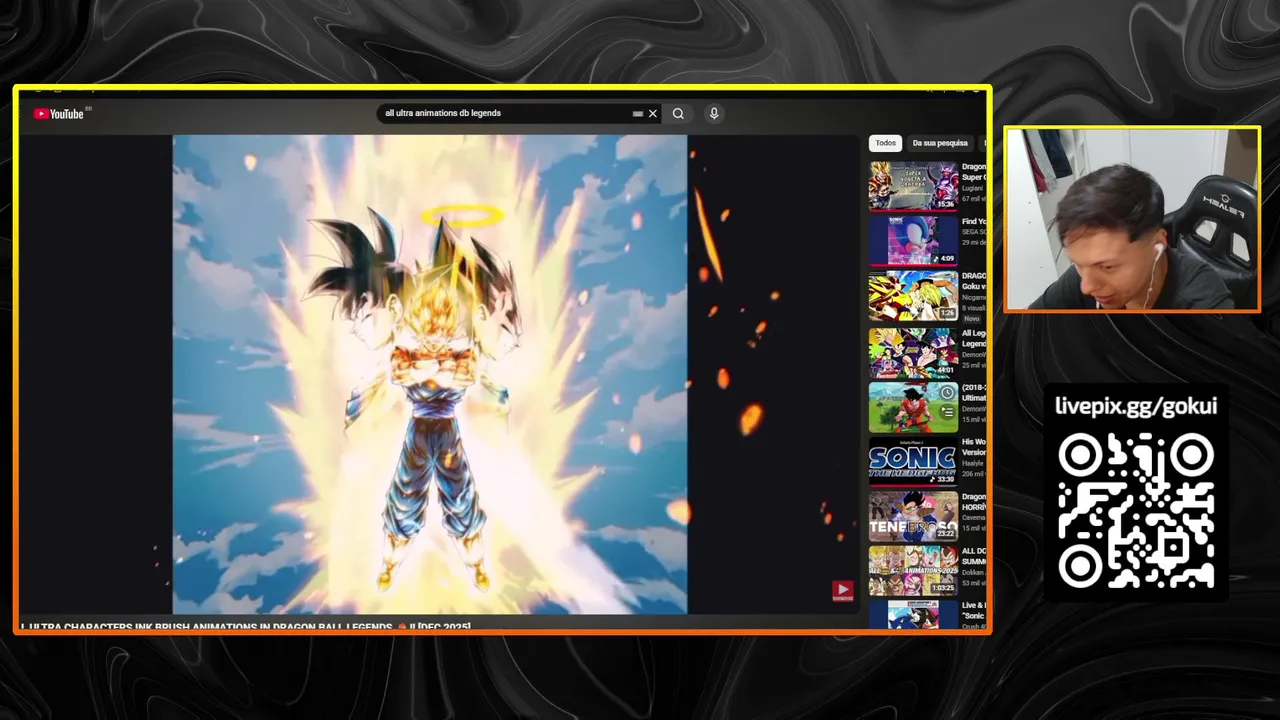Start voice search with the microphone icon
The width and height of the screenshot is (1280, 720).
click(x=714, y=114)
